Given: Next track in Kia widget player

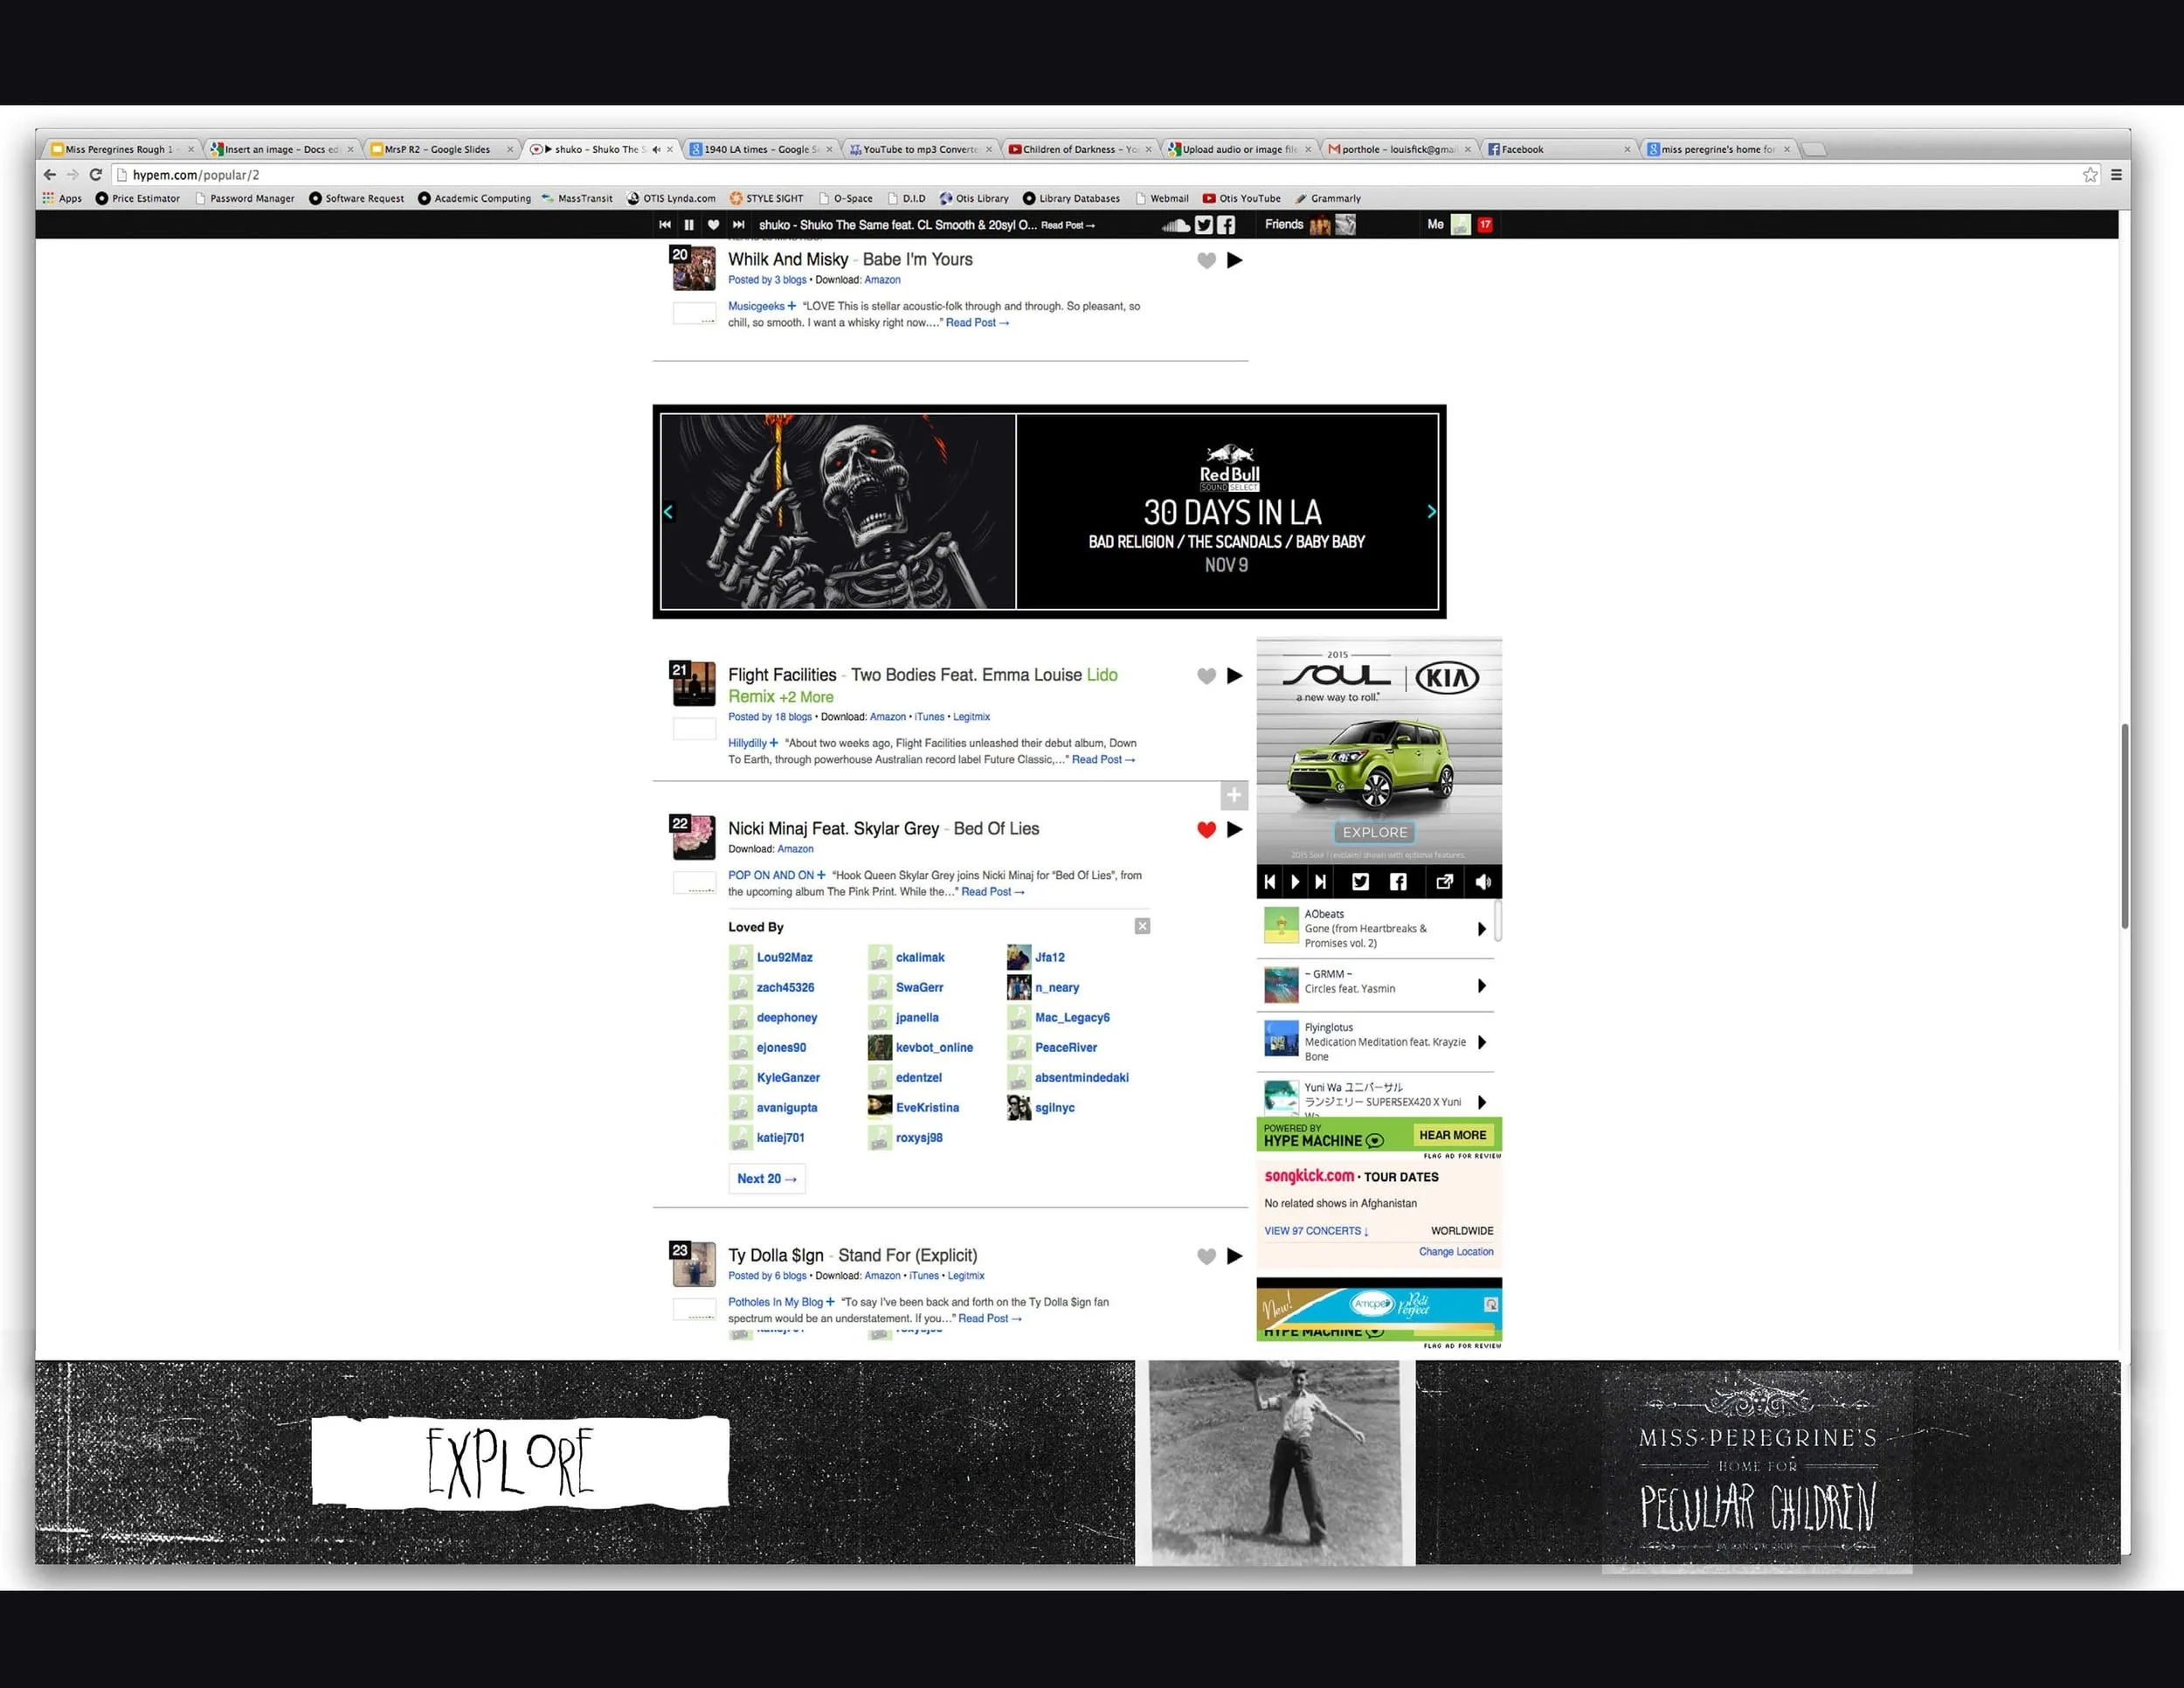Looking at the screenshot, I should (1321, 882).
